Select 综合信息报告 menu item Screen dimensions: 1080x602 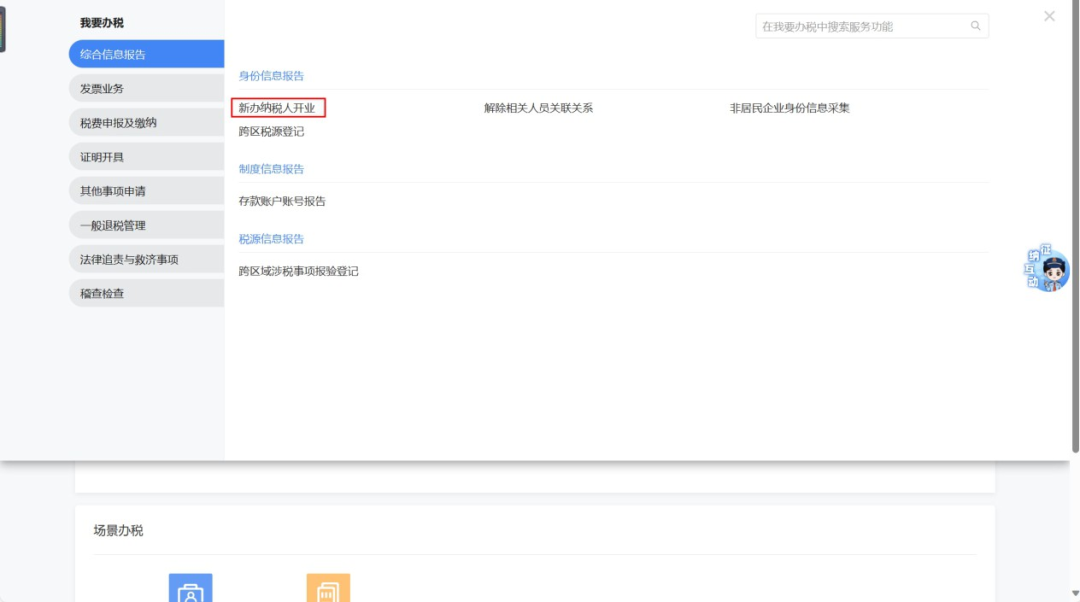click(146, 54)
